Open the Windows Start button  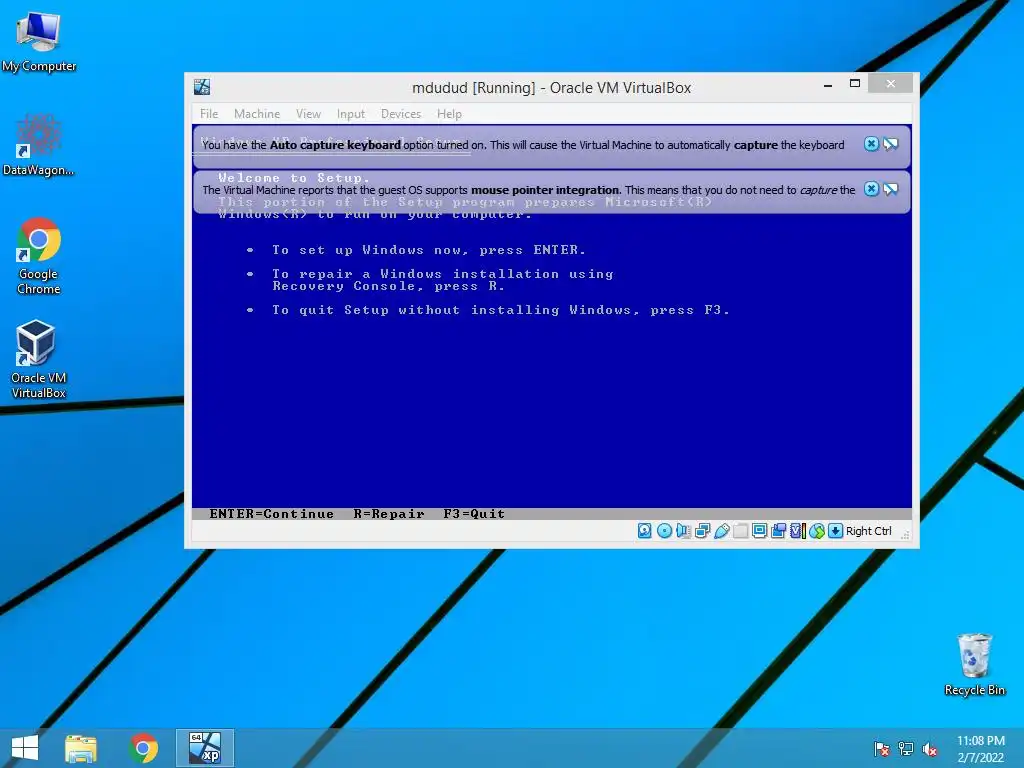click(x=25, y=748)
